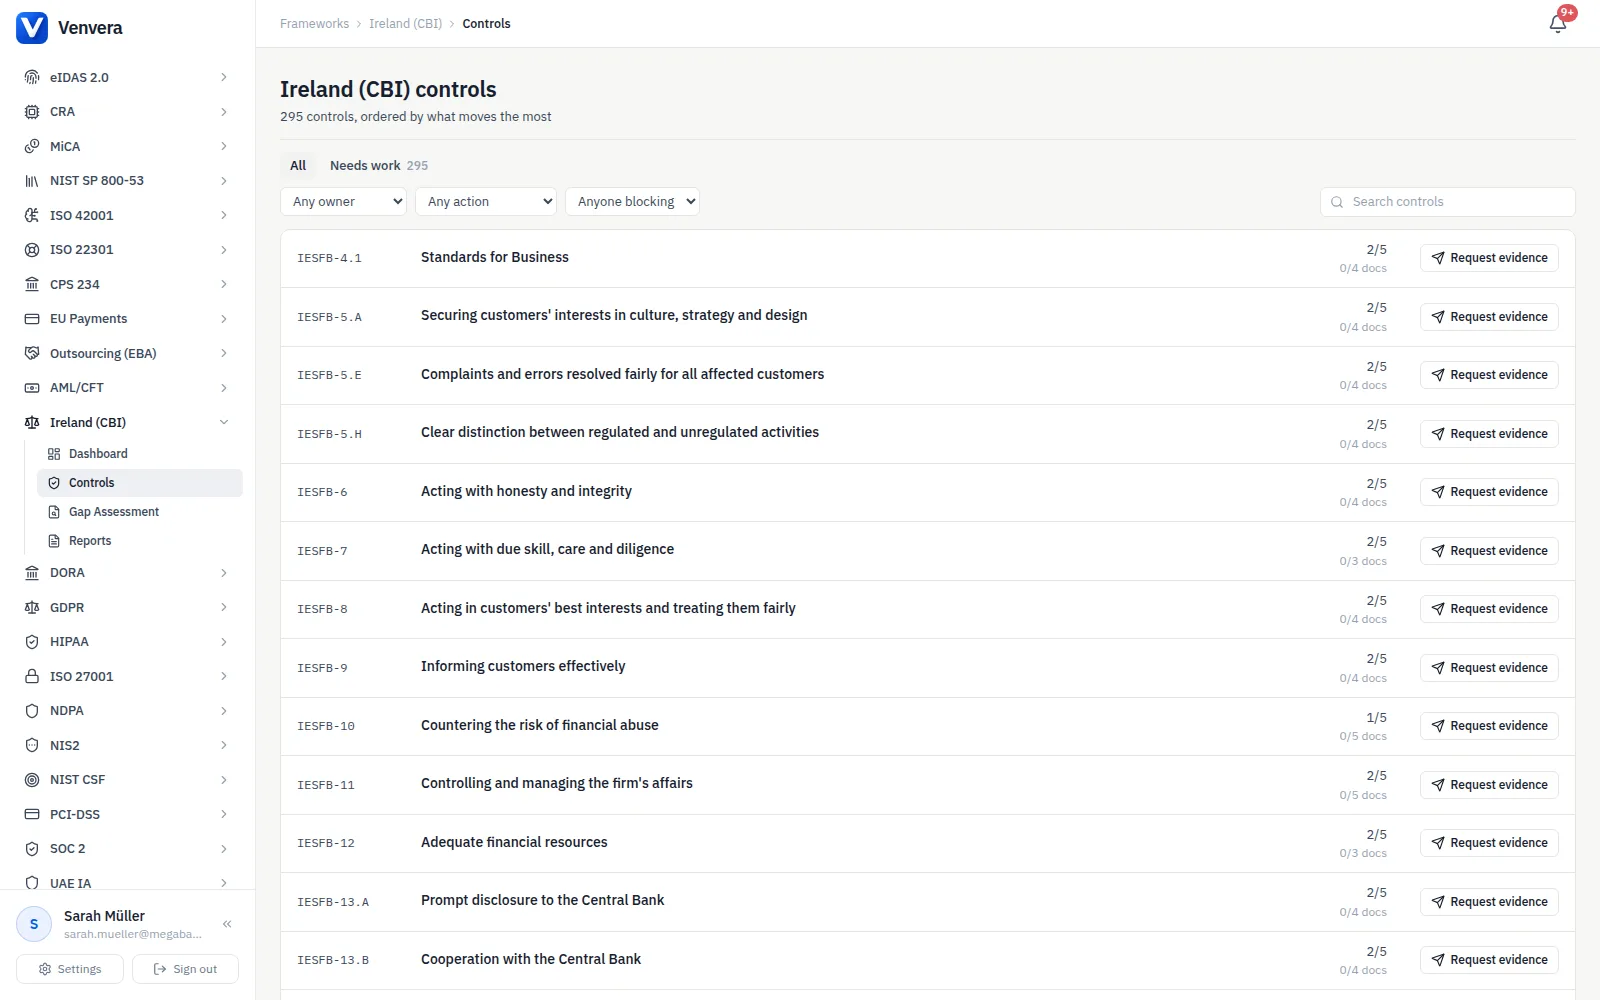Screen dimensions: 1600x1000
Task: Collapse the Ireland (CBI) section chevron
Action: tap(224, 422)
